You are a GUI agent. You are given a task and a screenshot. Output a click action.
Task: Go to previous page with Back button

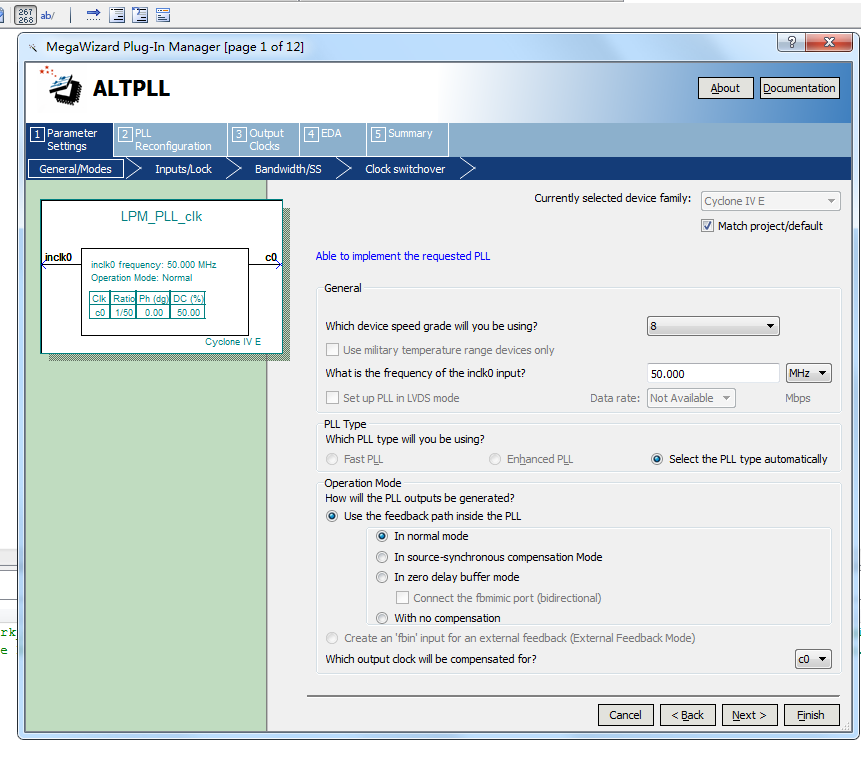687,715
